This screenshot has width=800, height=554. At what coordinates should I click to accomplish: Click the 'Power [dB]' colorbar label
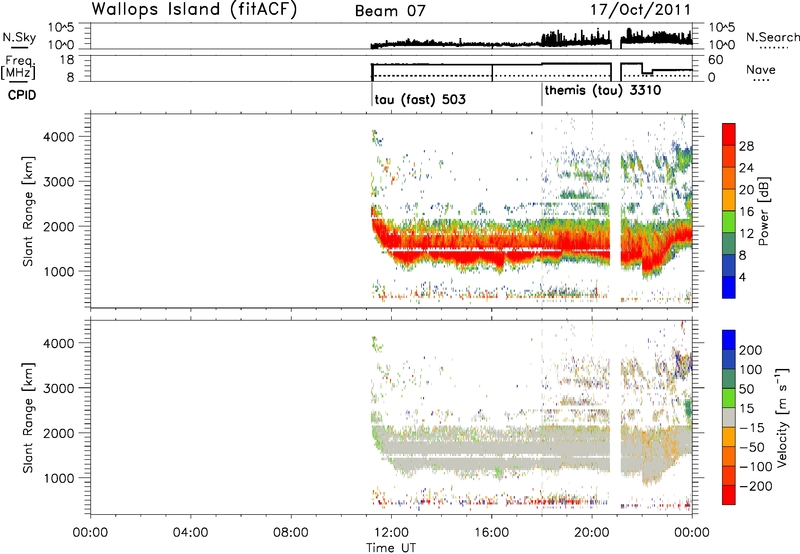coord(763,211)
